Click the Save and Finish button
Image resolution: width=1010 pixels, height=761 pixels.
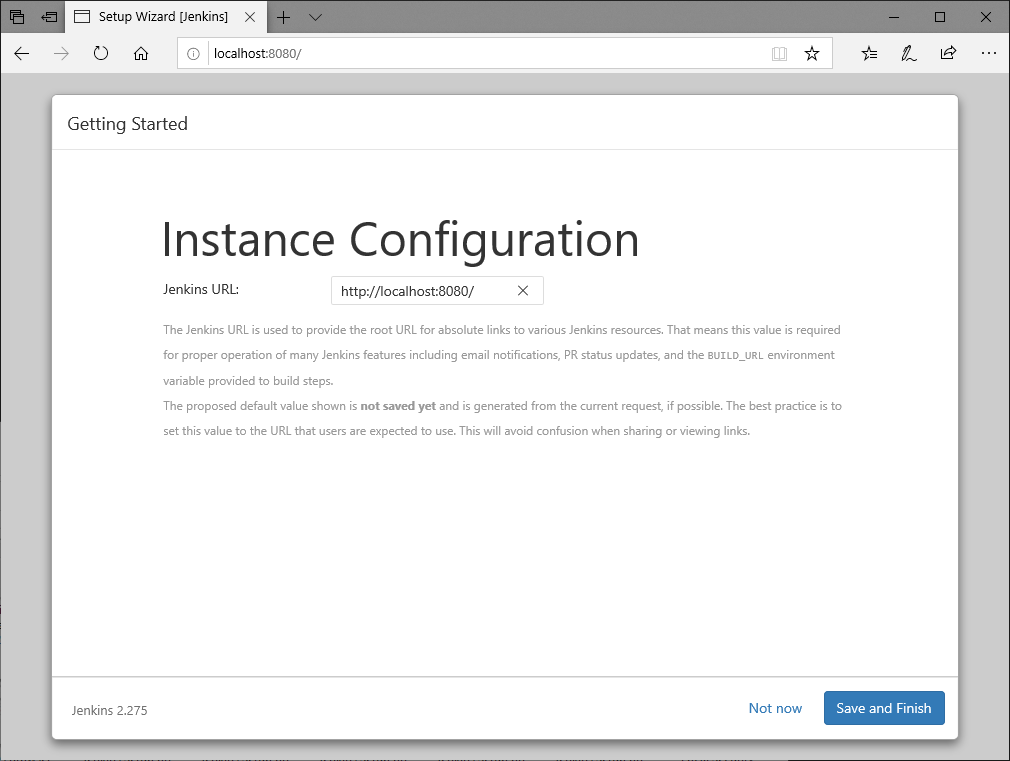pyautogui.click(x=884, y=708)
